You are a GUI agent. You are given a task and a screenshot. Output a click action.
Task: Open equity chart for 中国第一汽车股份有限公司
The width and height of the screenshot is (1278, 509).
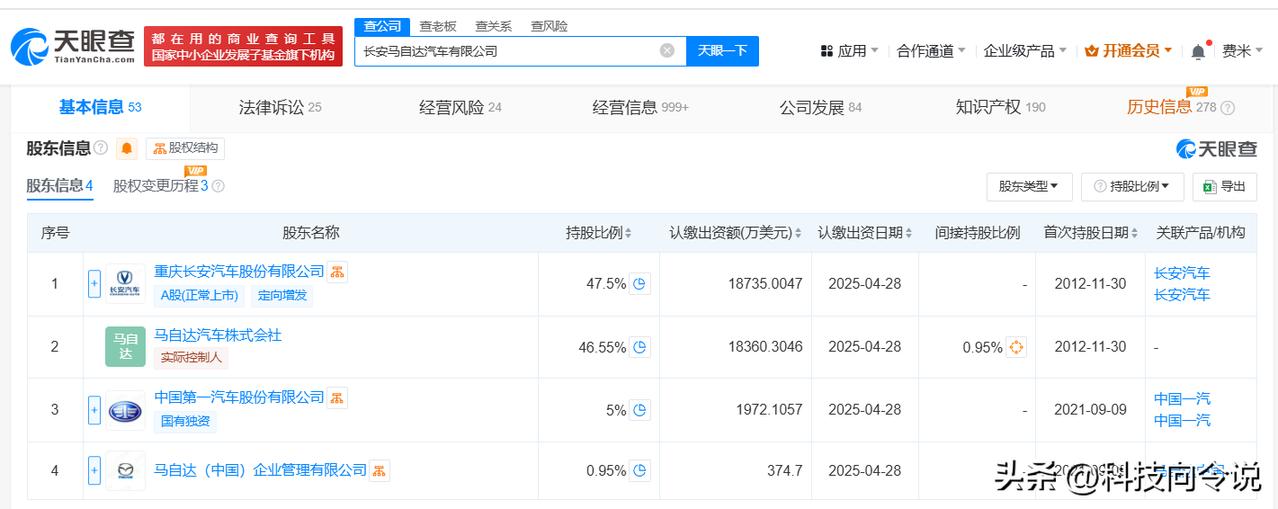338,397
